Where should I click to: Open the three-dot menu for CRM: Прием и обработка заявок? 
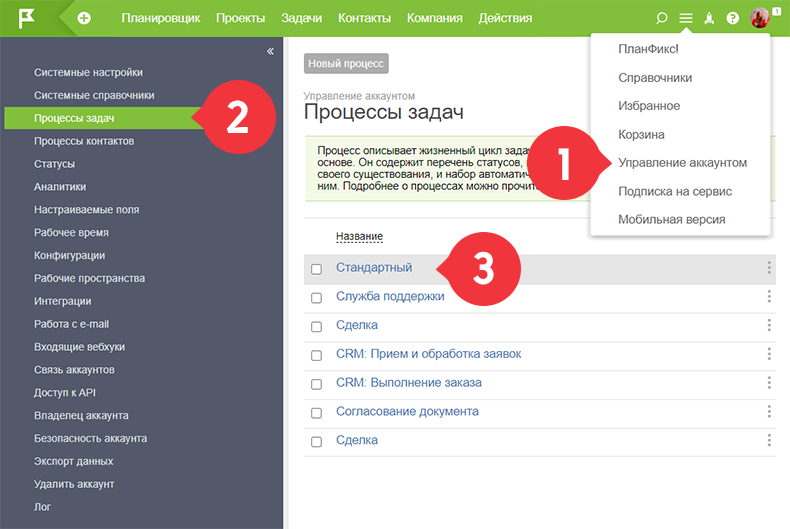point(769,354)
